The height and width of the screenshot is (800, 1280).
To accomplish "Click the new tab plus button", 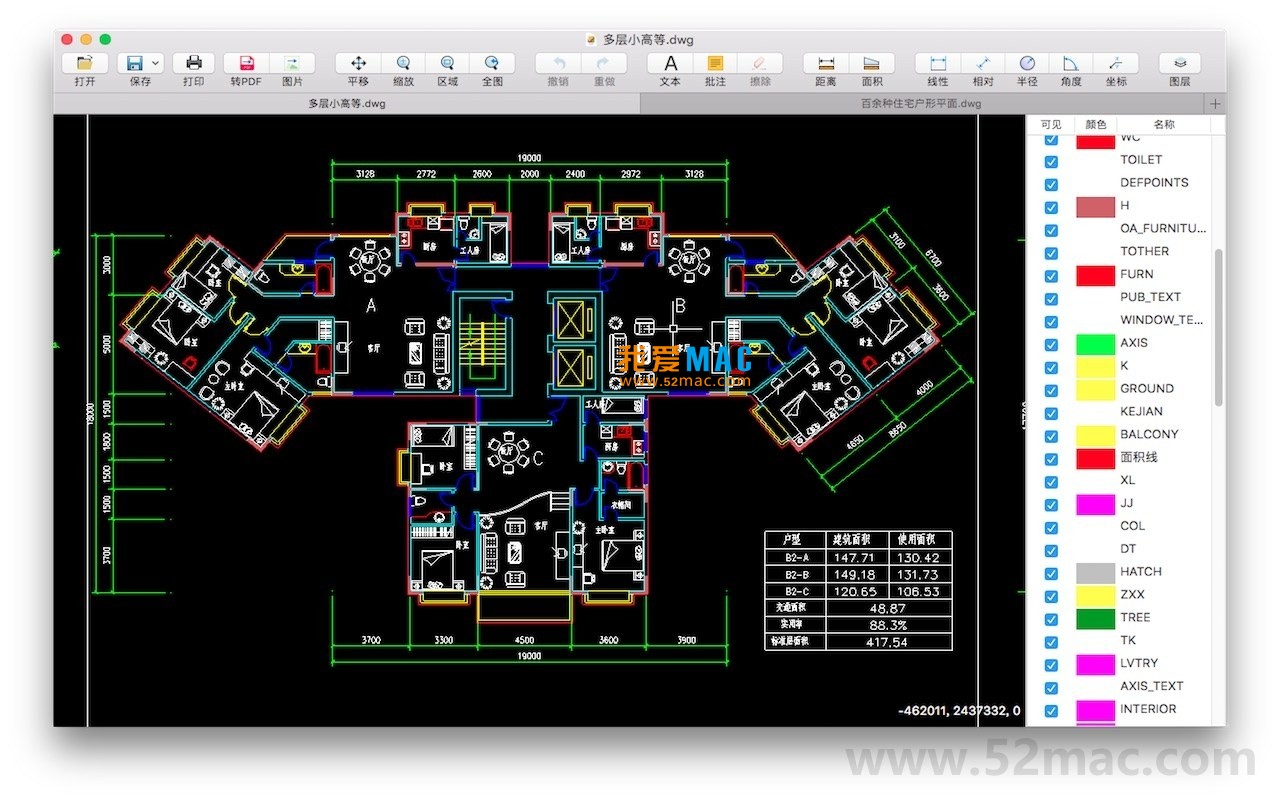I will coord(1214,103).
